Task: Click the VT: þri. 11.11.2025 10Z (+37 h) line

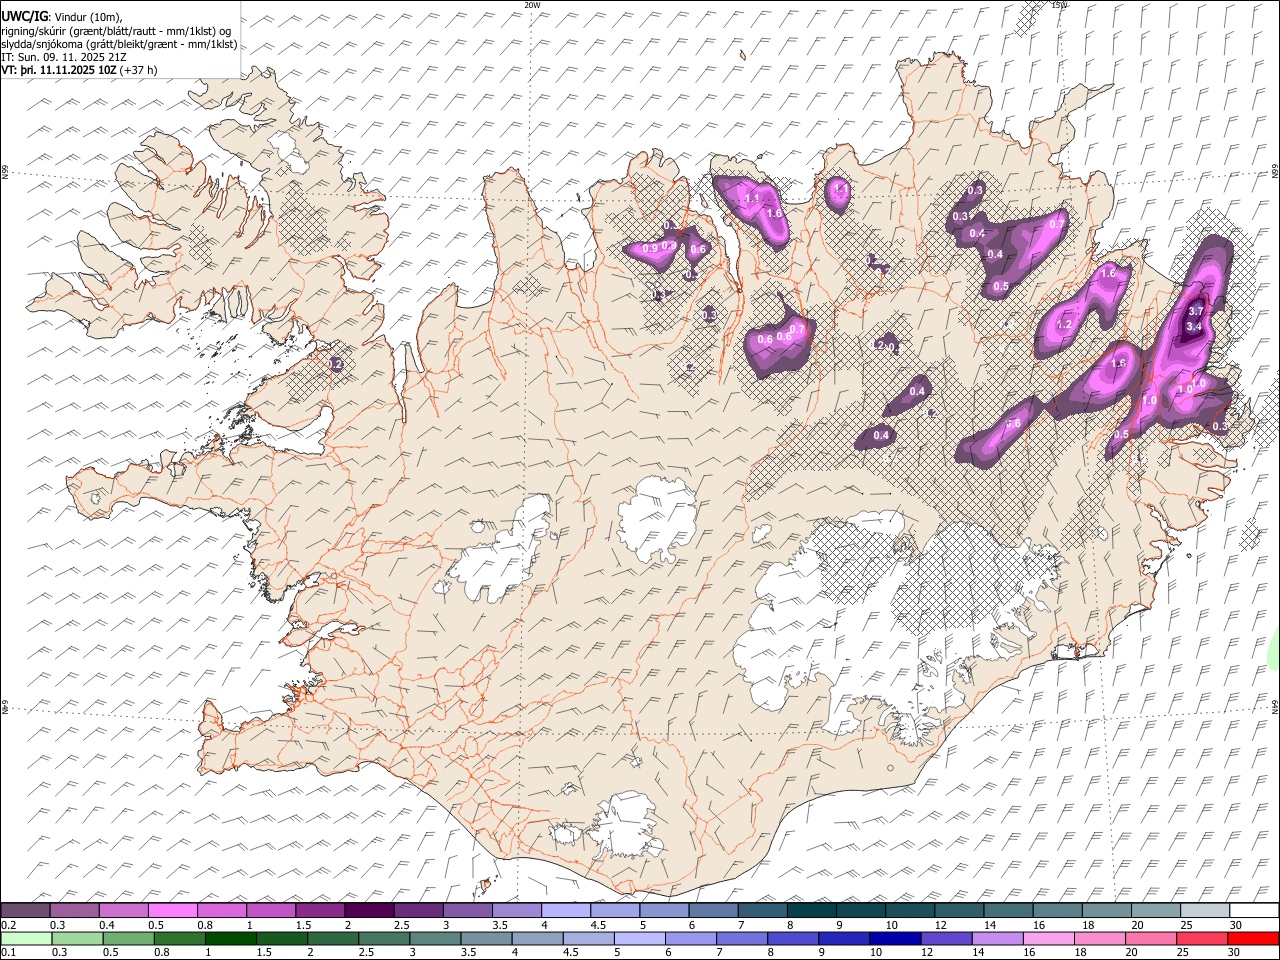Action: pos(80,71)
